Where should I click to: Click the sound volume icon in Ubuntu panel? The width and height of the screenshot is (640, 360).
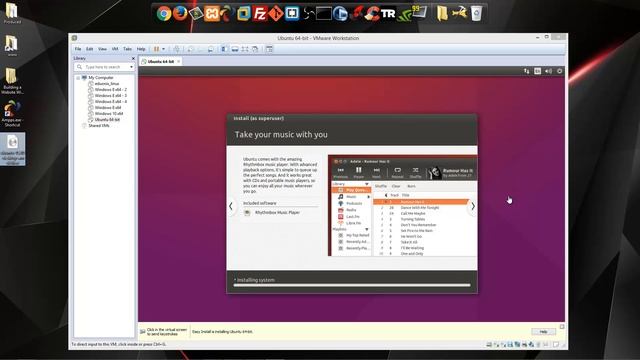(549, 71)
